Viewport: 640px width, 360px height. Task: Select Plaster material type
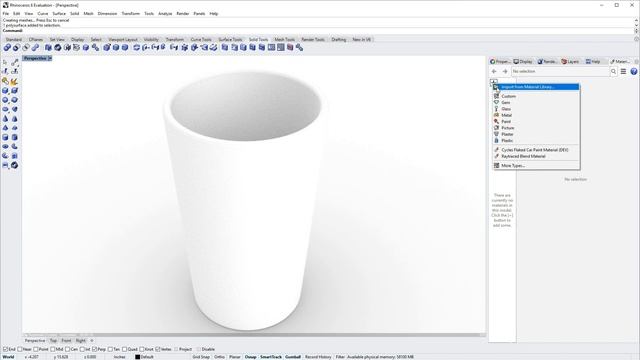tap(507, 134)
